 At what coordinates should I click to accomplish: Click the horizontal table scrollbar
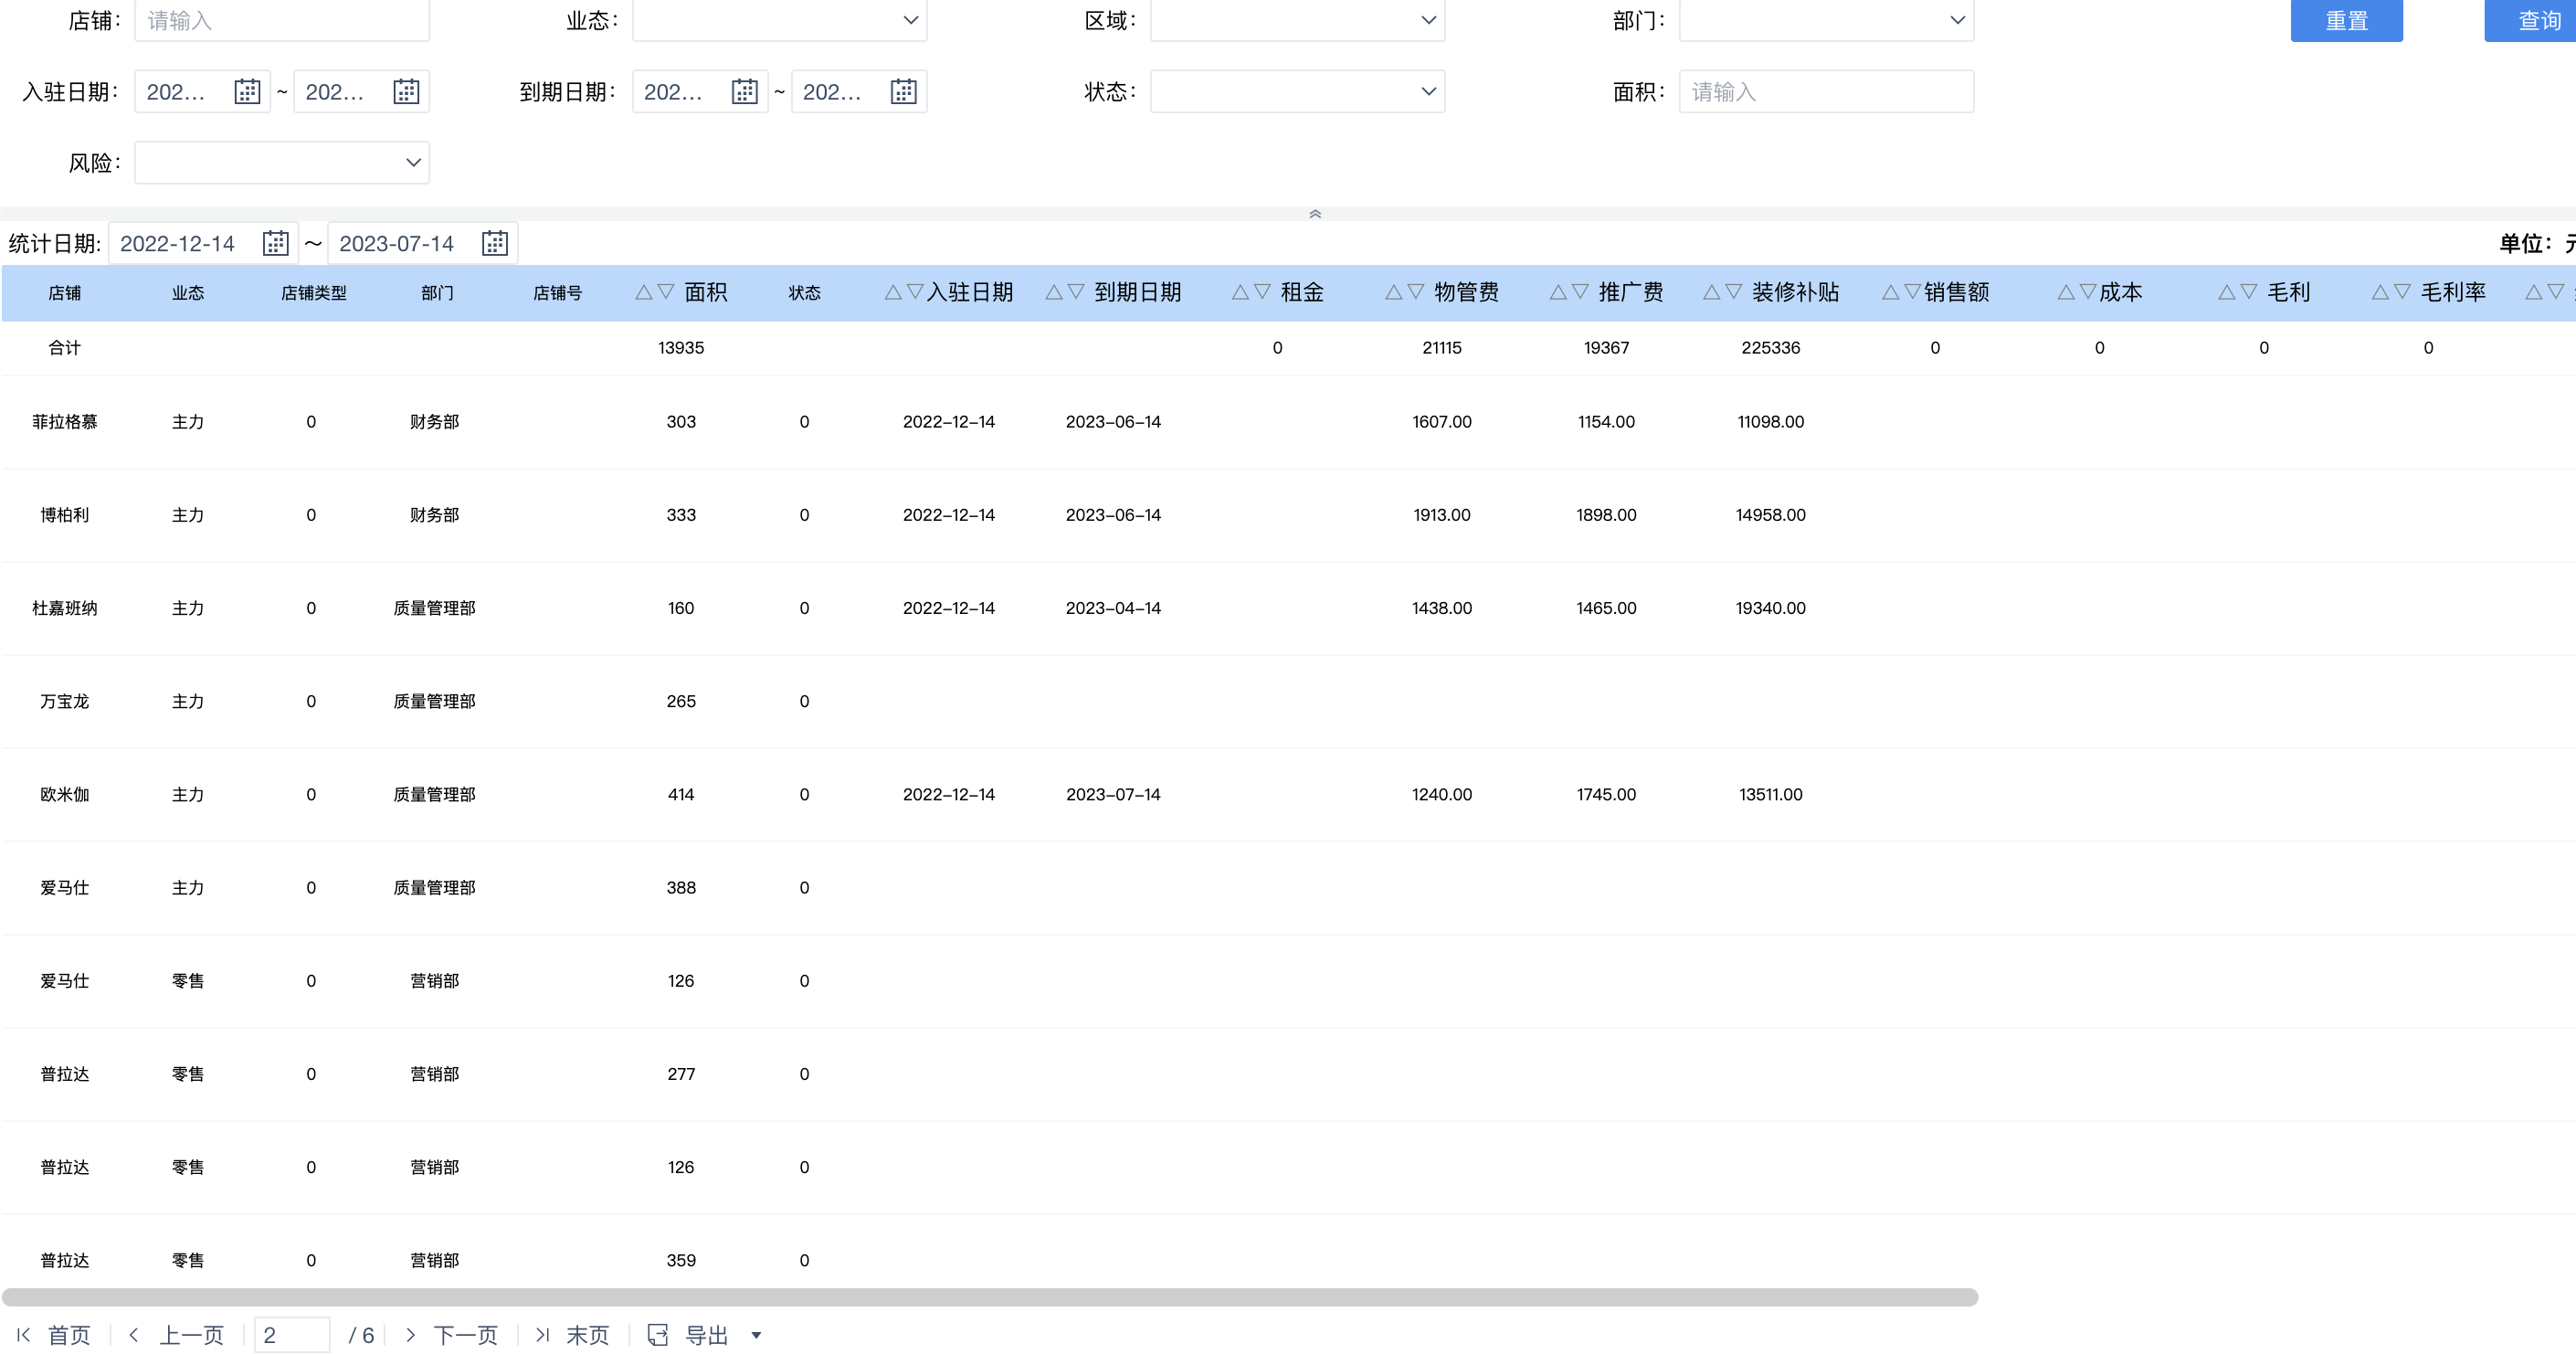[990, 1297]
